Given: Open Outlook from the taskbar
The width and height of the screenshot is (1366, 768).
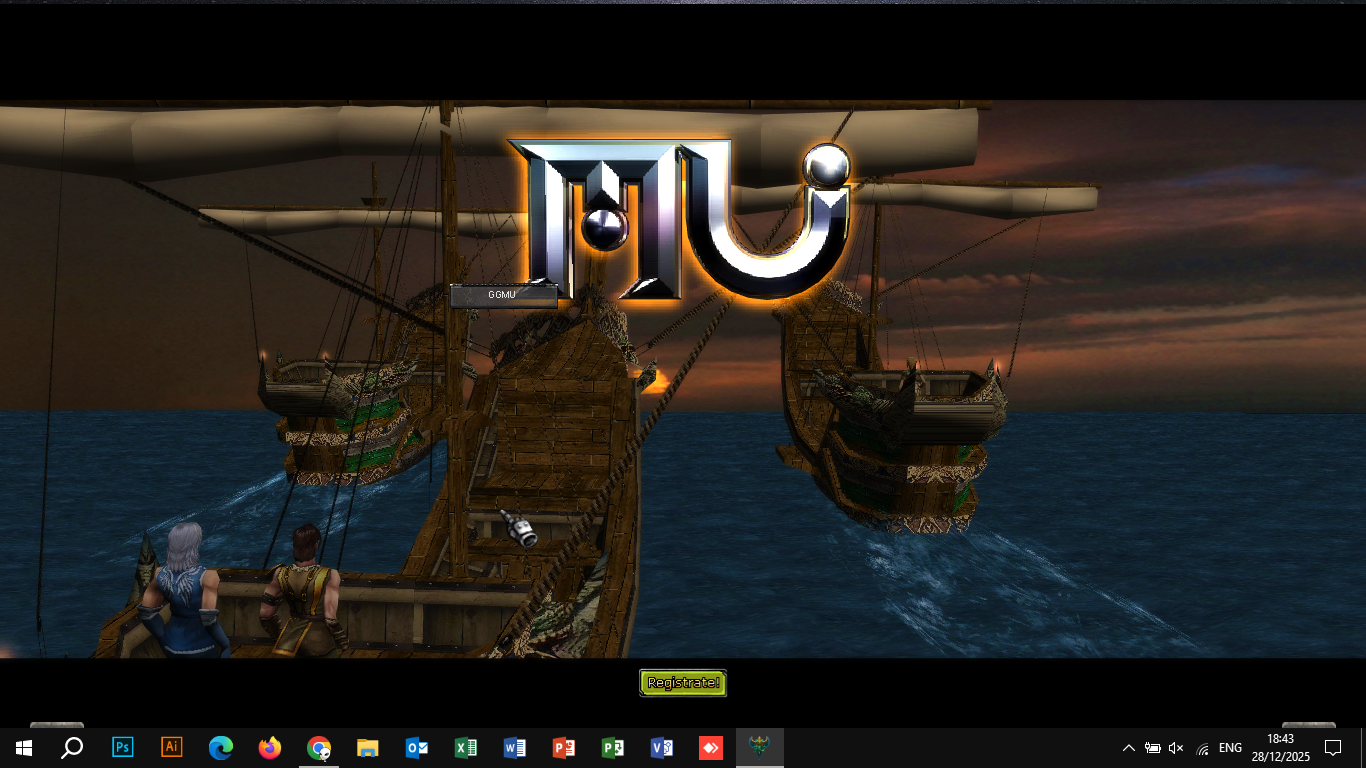Looking at the screenshot, I should tap(417, 748).
